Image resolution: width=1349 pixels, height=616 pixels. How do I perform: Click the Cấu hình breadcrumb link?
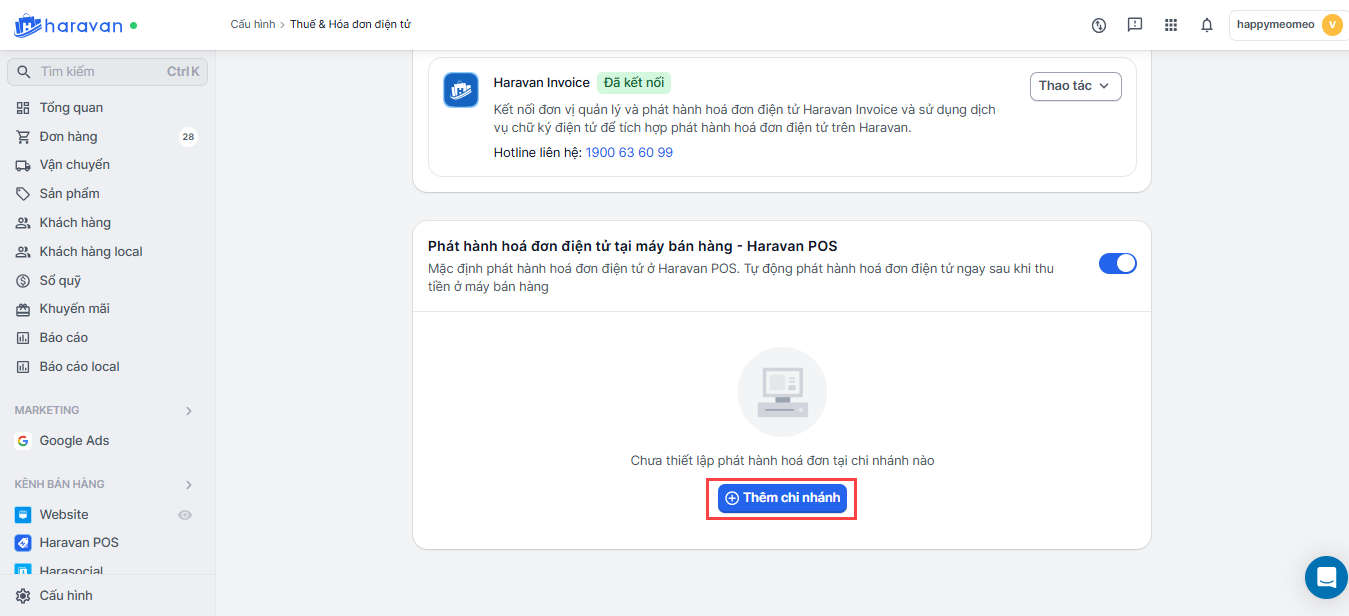pos(252,24)
